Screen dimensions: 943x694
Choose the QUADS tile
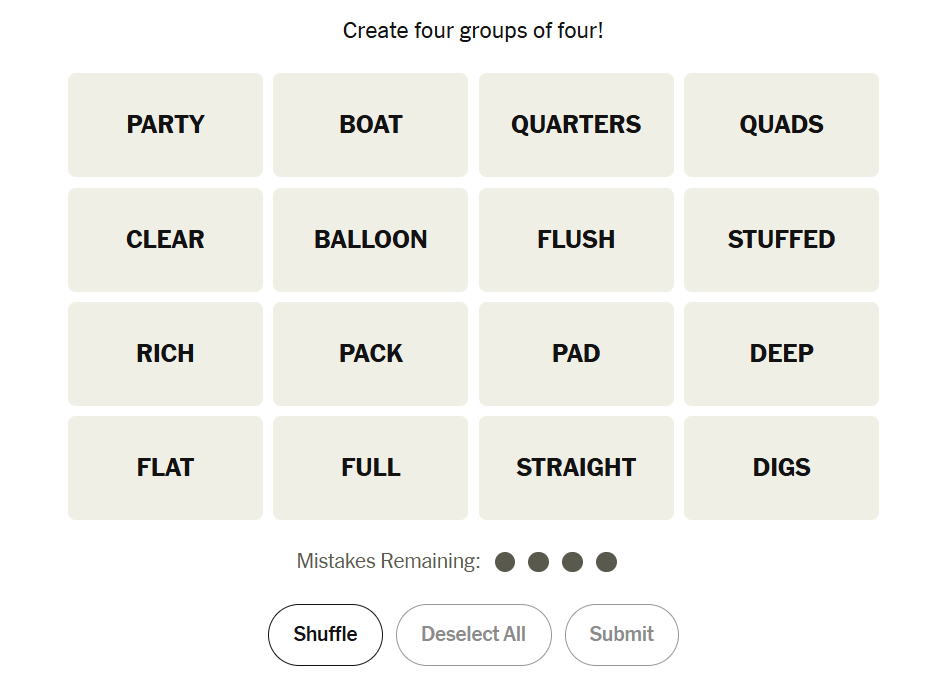point(781,125)
